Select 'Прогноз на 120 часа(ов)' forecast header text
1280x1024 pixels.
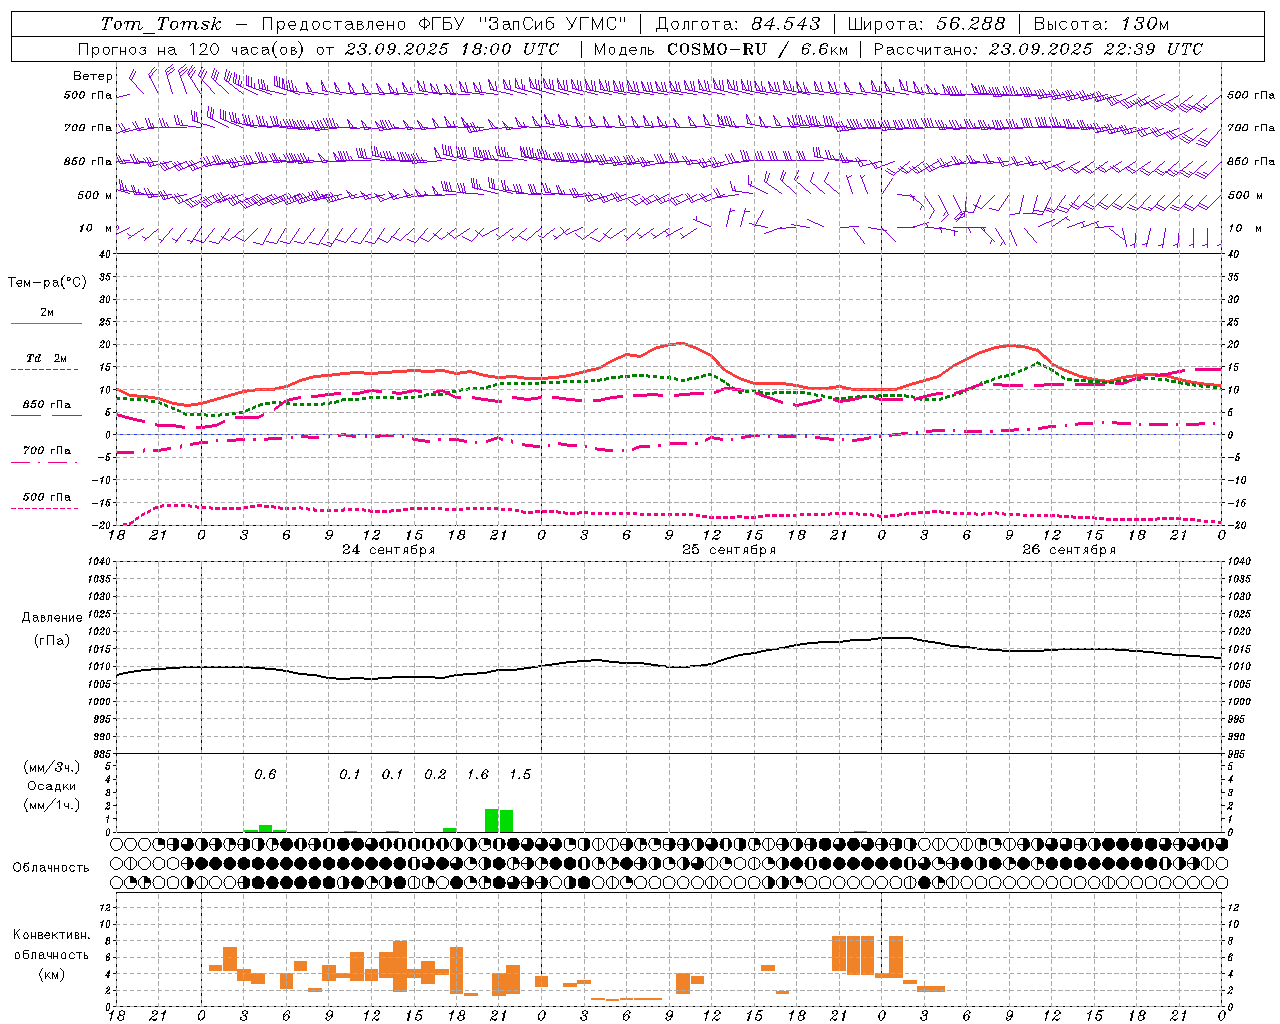[190, 49]
